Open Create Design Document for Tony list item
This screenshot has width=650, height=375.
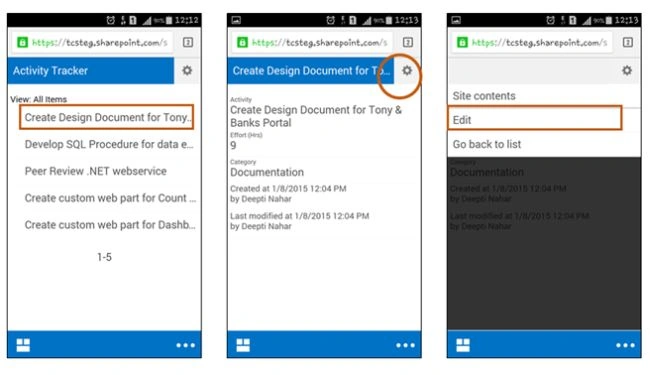107,117
